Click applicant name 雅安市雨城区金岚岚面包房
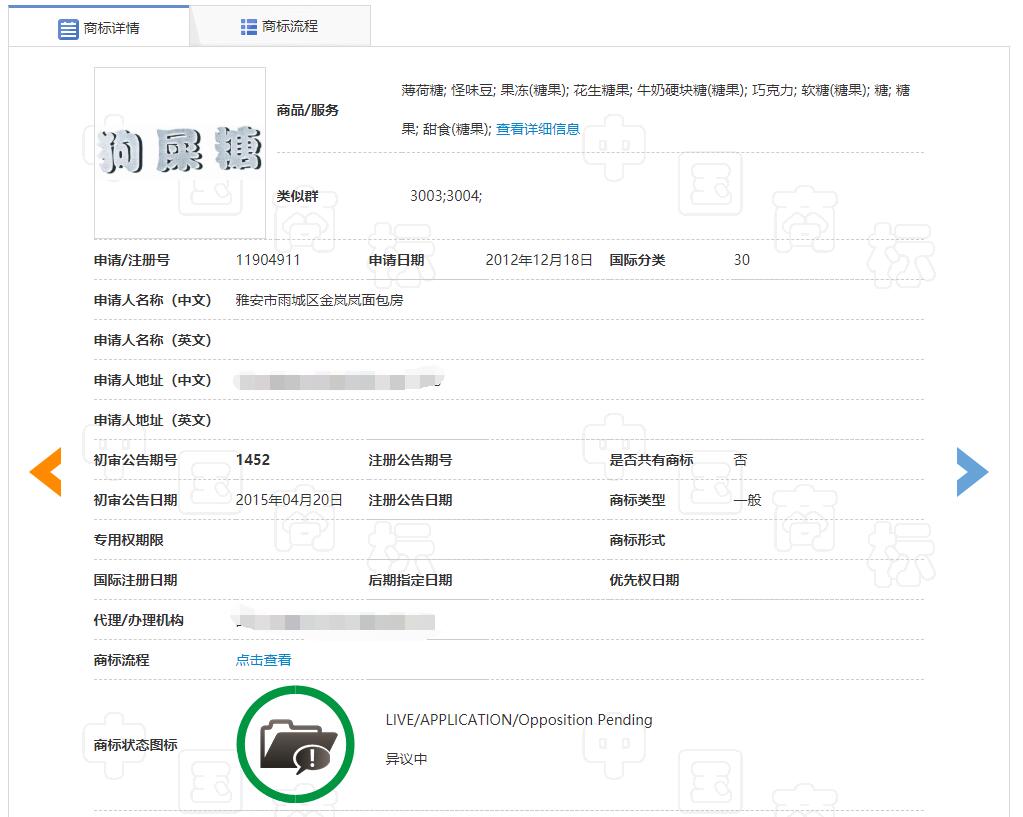The width and height of the screenshot is (1023, 817). pos(319,300)
